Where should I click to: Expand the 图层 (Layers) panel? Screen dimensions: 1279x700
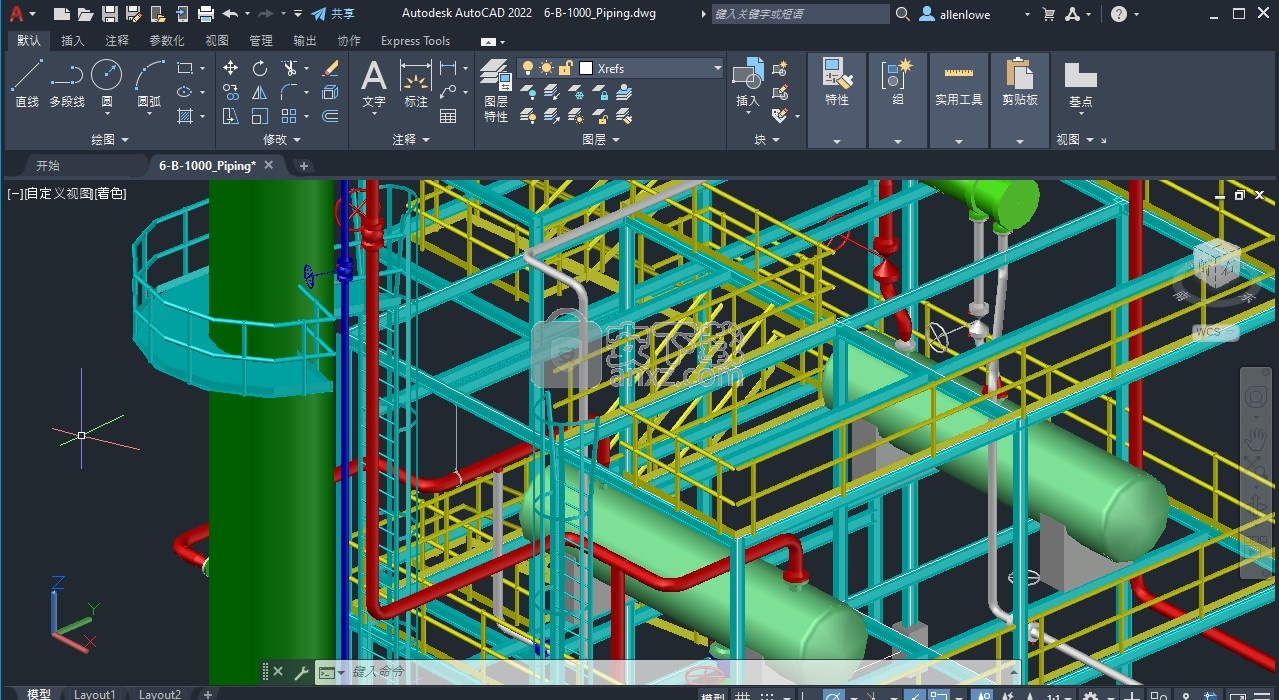(x=601, y=140)
